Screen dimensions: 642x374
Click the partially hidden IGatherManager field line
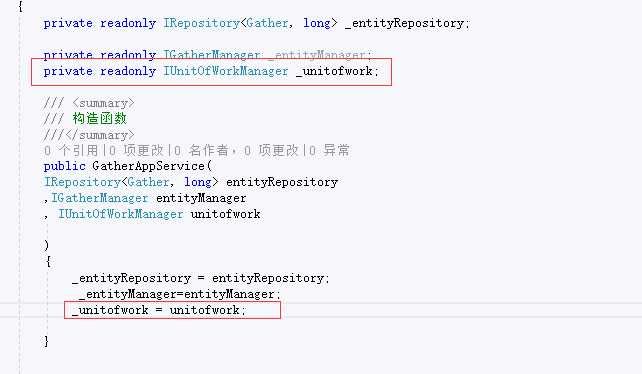(x=208, y=54)
